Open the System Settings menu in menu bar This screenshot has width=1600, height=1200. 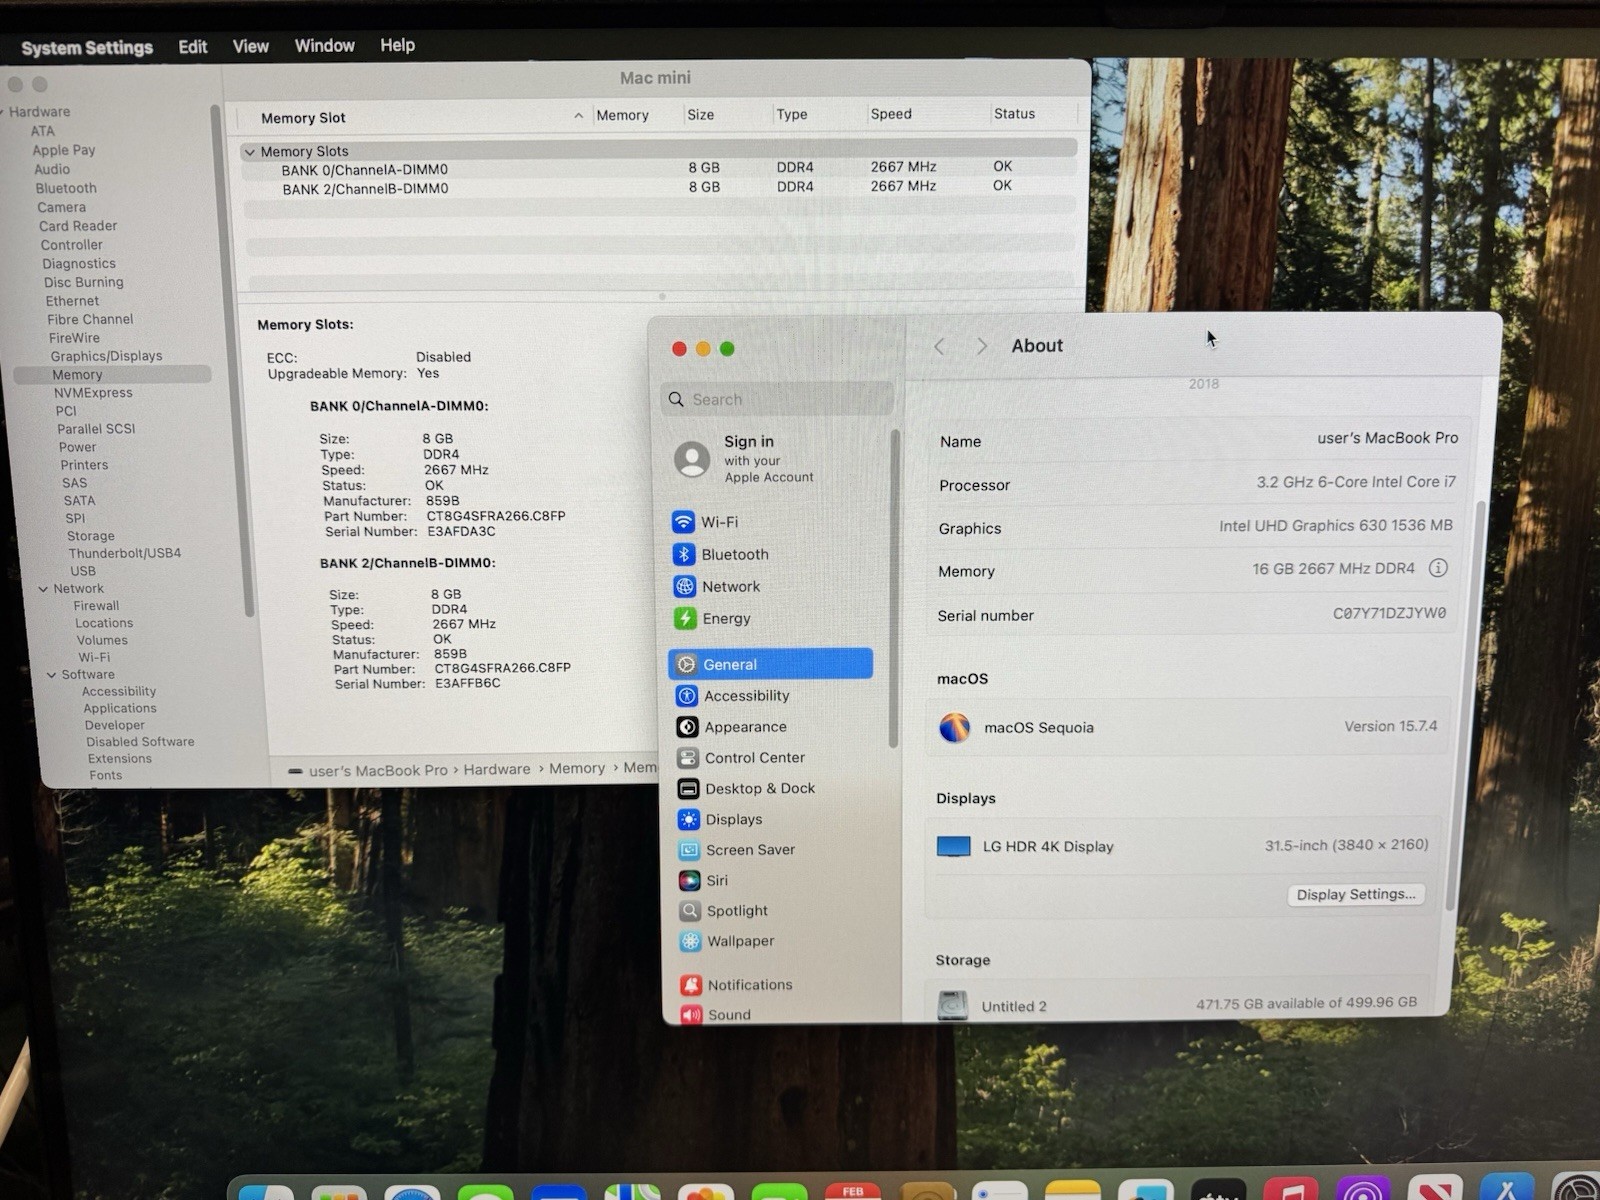87,47
